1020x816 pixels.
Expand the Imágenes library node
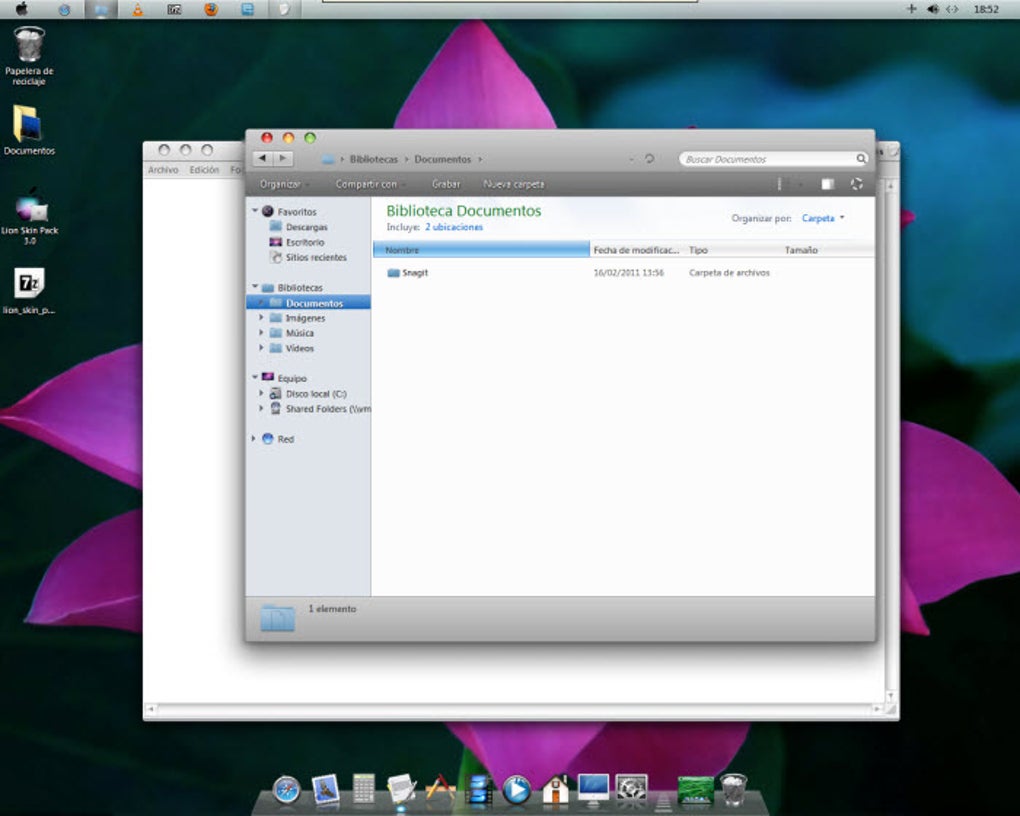tap(262, 318)
